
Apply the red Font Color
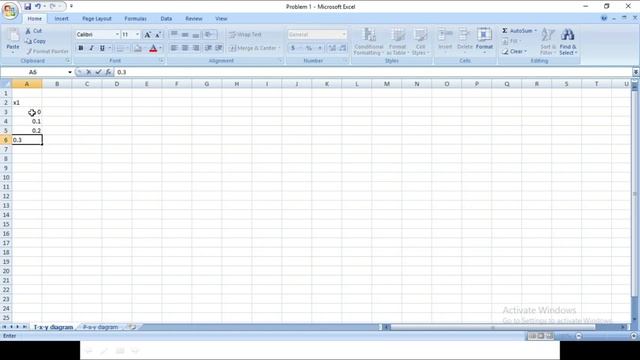pos(153,49)
